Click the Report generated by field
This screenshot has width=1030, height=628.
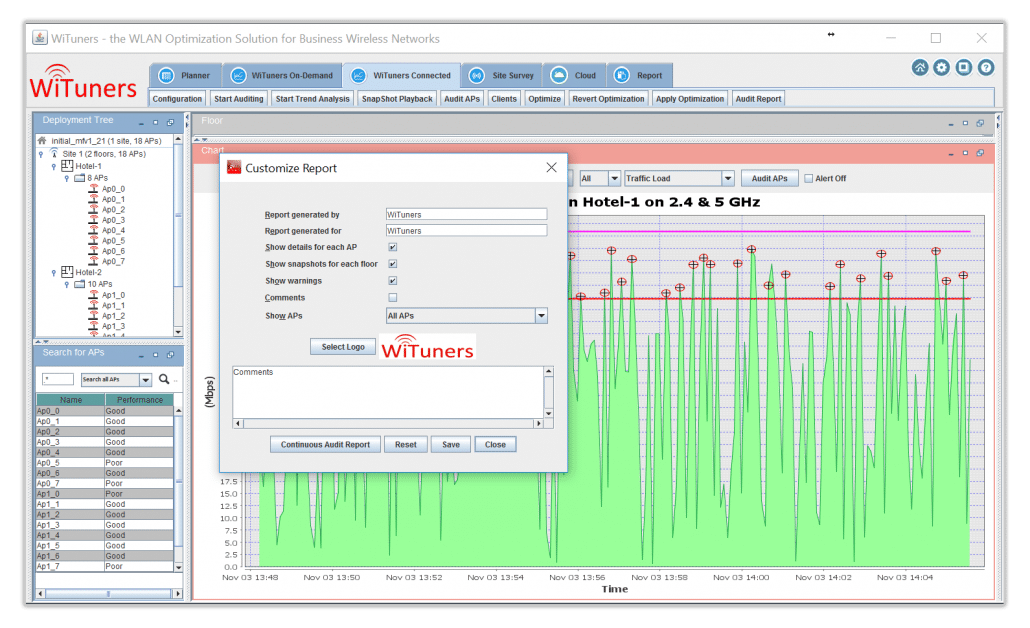coord(466,214)
